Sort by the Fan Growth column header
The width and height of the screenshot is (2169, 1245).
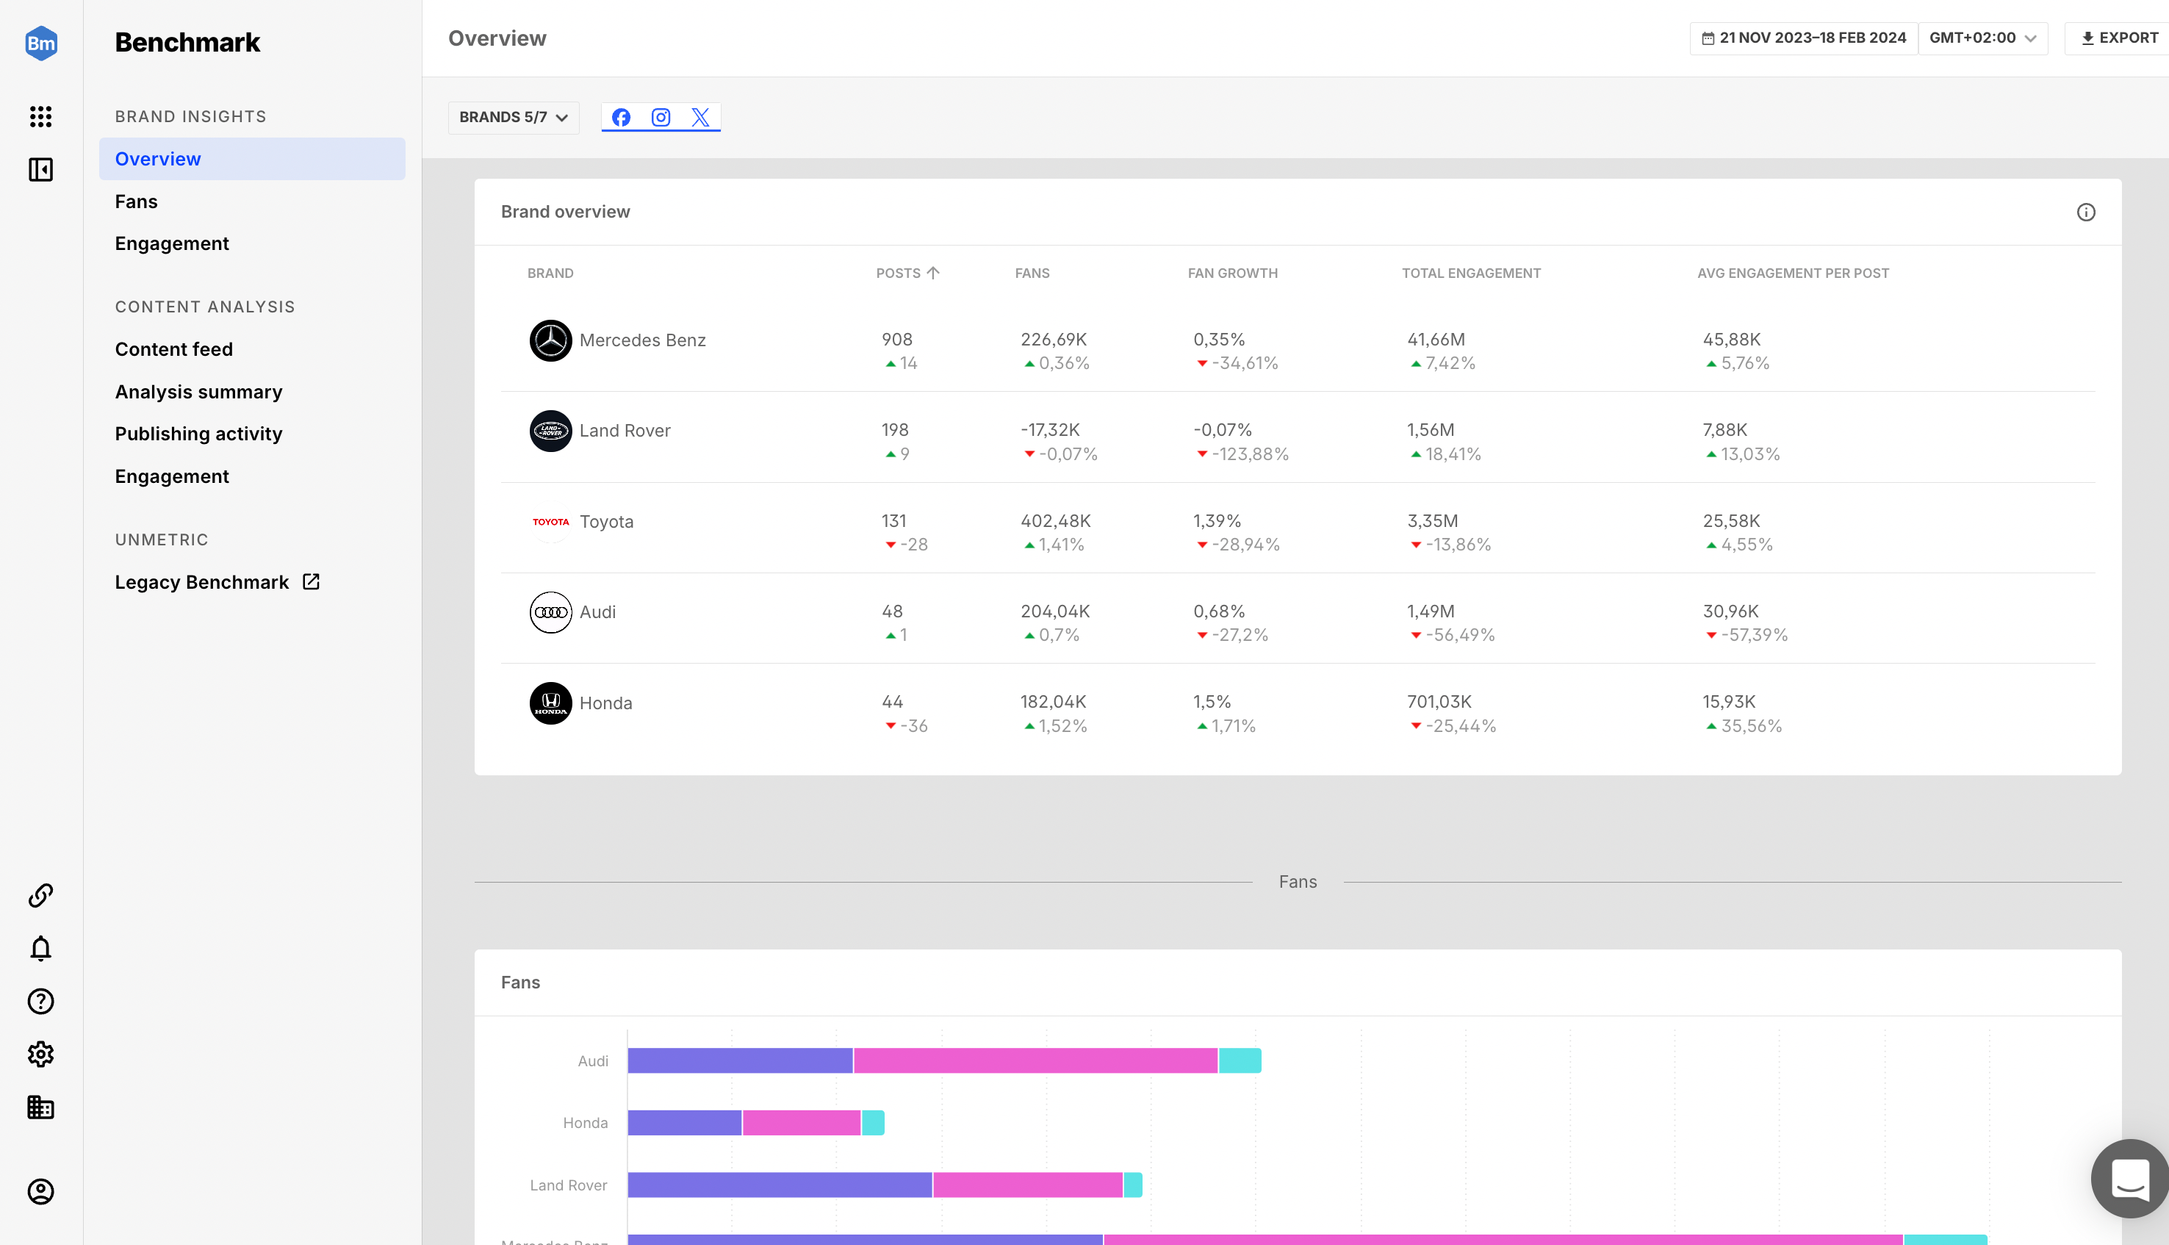pyautogui.click(x=1233, y=273)
